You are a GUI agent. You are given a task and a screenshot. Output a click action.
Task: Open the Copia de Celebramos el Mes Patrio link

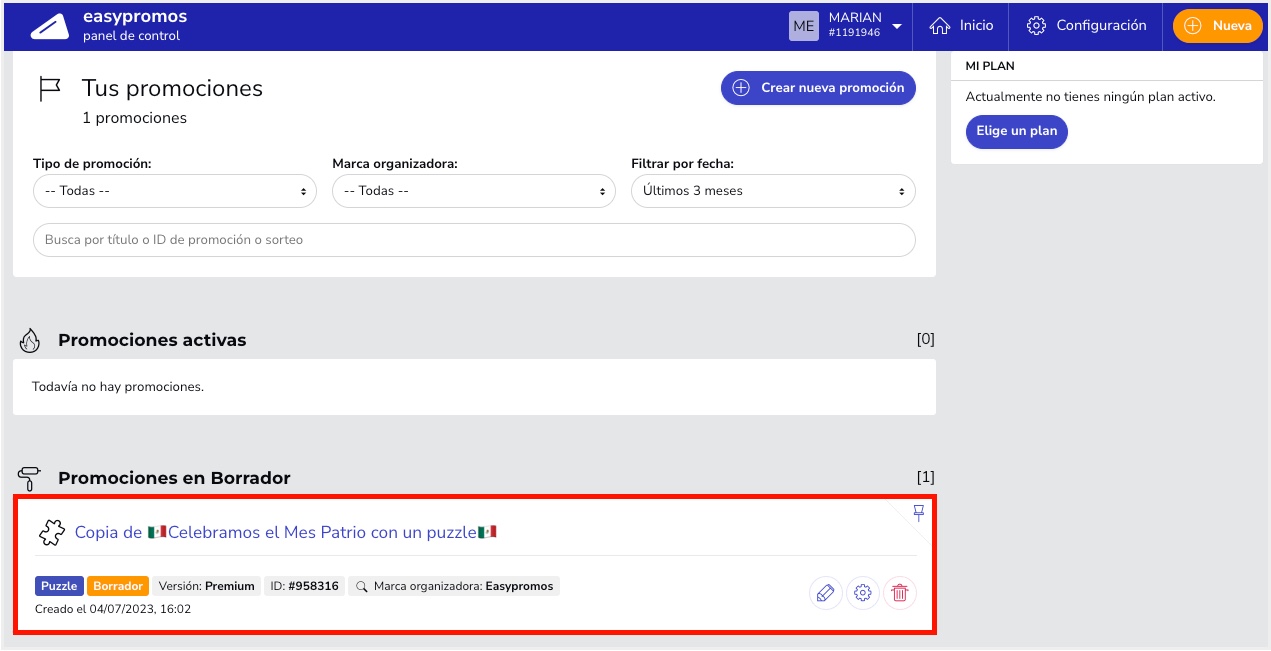(285, 532)
